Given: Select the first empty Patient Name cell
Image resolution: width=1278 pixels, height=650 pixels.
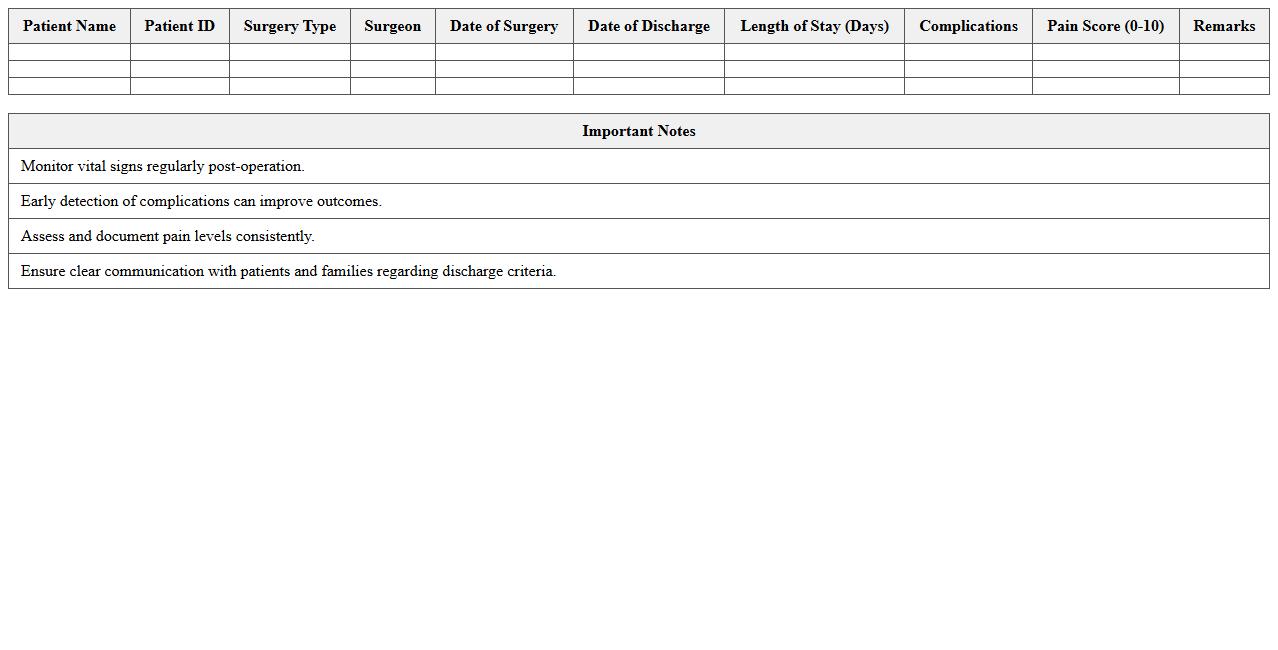Looking at the screenshot, I should pos(68,51).
